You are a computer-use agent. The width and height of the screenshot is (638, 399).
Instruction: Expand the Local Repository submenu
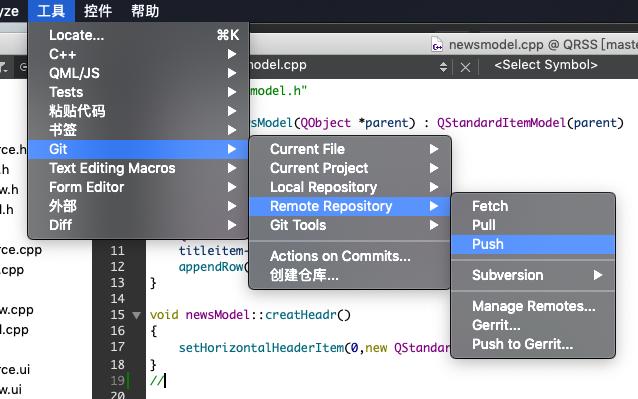pos(350,187)
